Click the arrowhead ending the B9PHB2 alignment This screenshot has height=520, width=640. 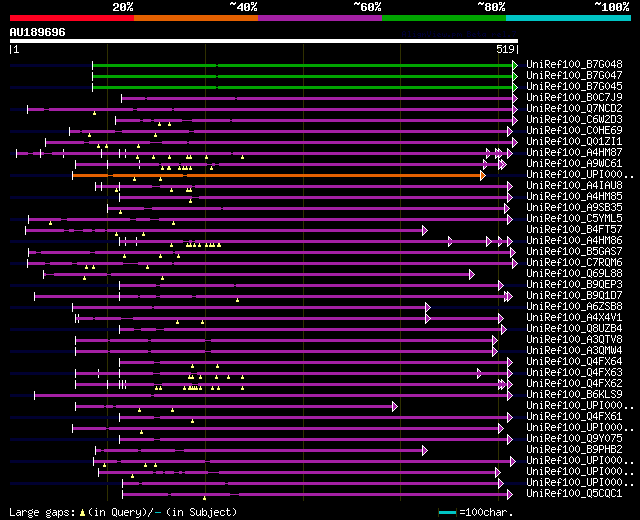click(425, 451)
